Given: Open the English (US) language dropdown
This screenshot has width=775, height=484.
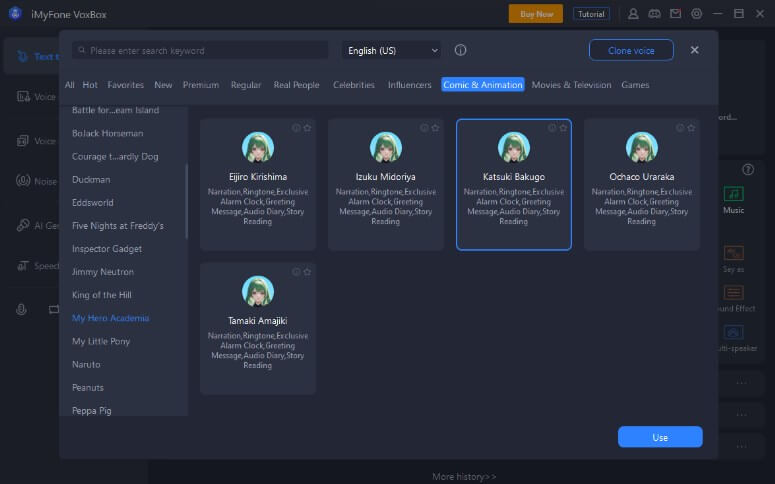Looking at the screenshot, I should tap(391, 50).
